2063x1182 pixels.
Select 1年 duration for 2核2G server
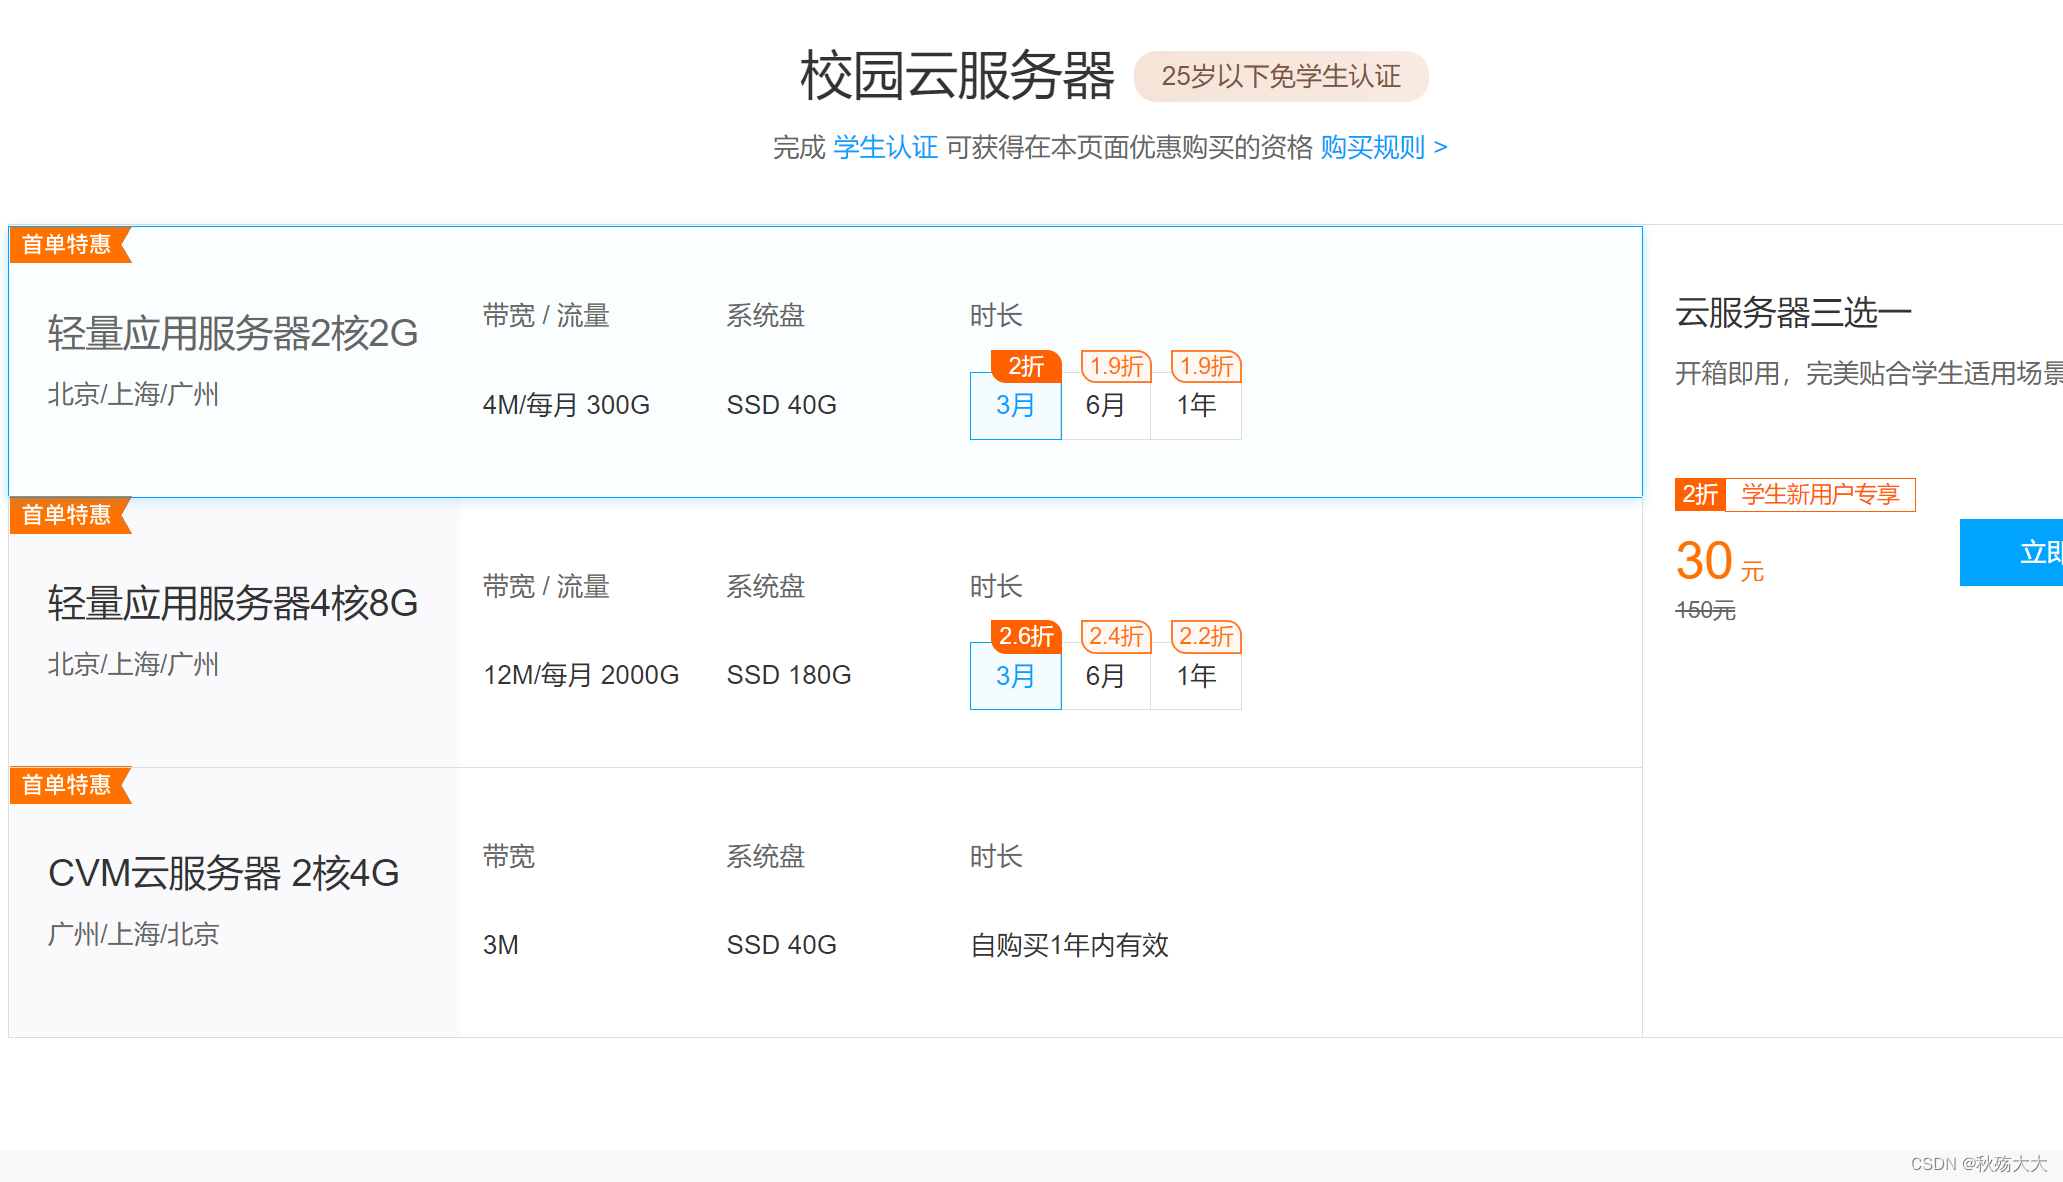coord(1196,406)
